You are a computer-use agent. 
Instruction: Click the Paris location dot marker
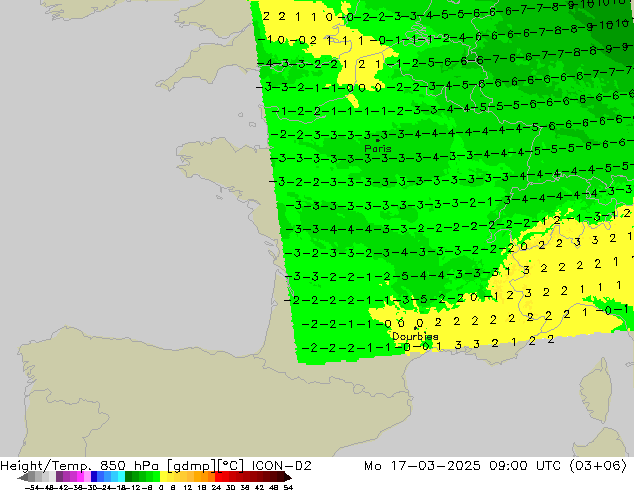(378, 140)
